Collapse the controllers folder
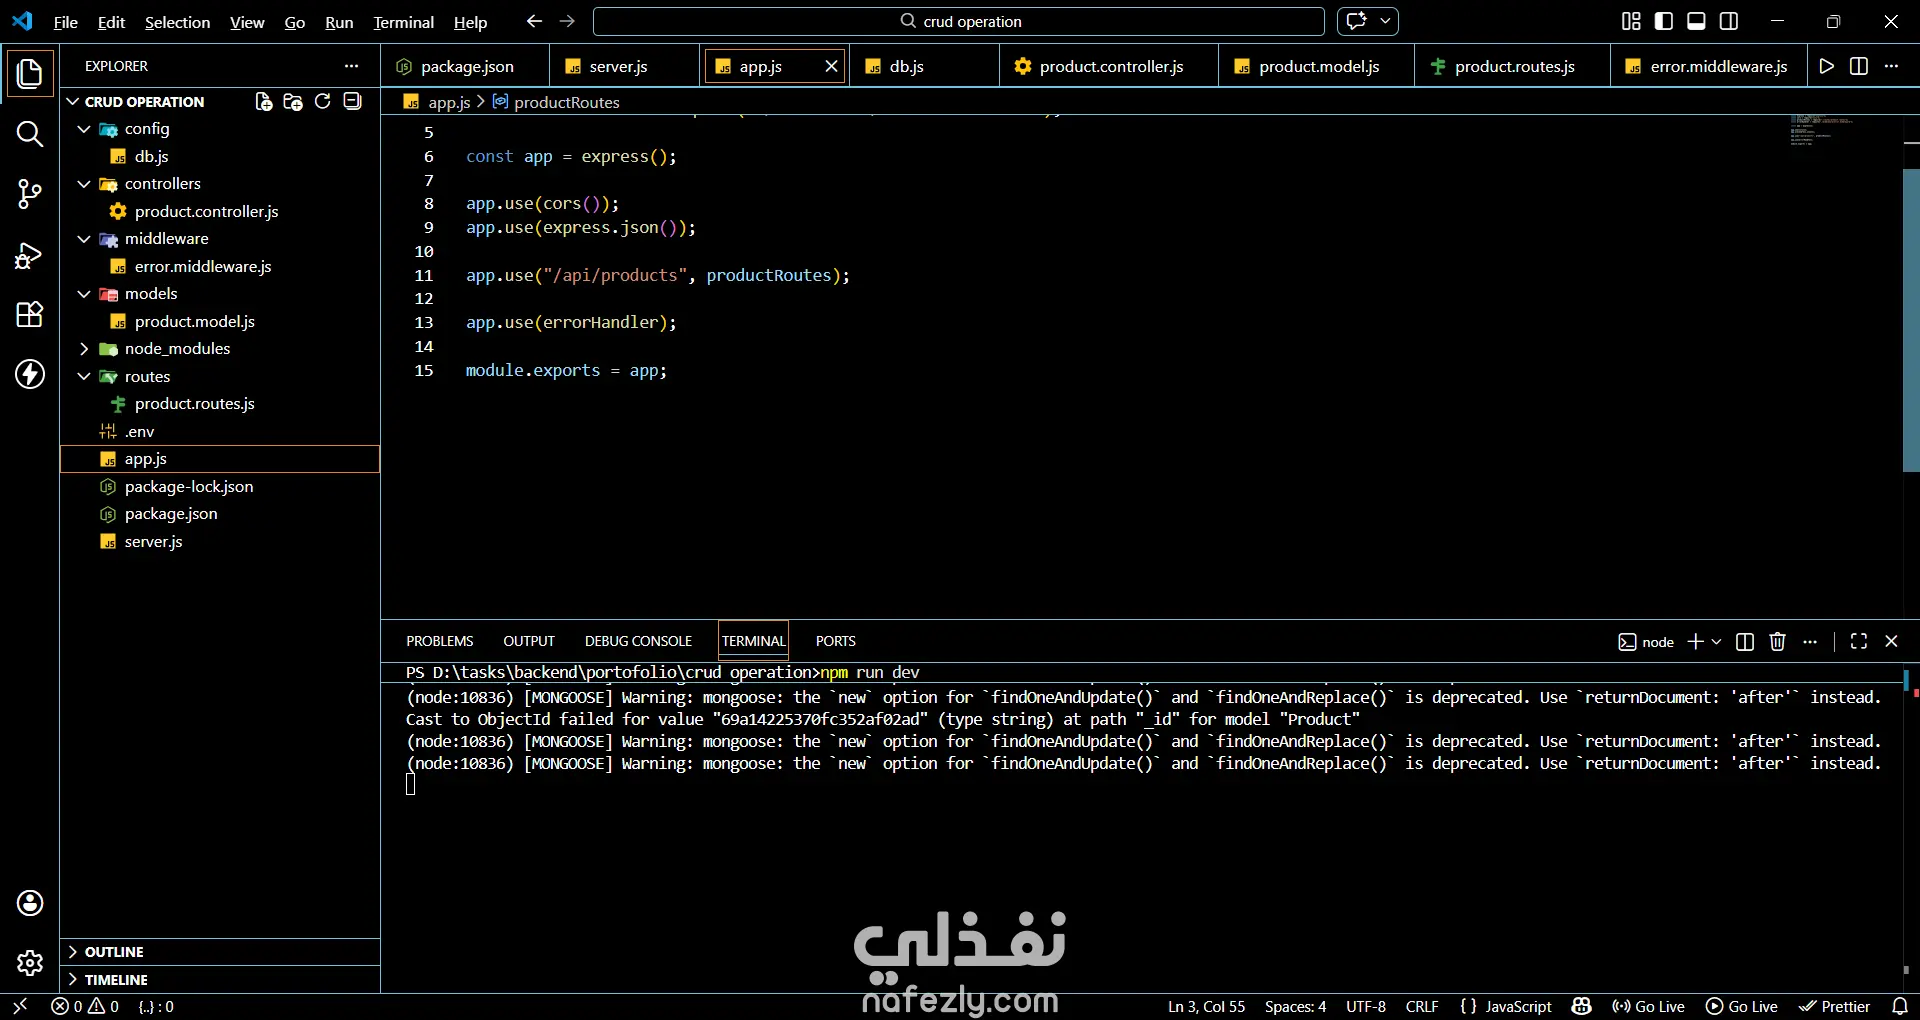The image size is (1920, 1020). coord(84,184)
